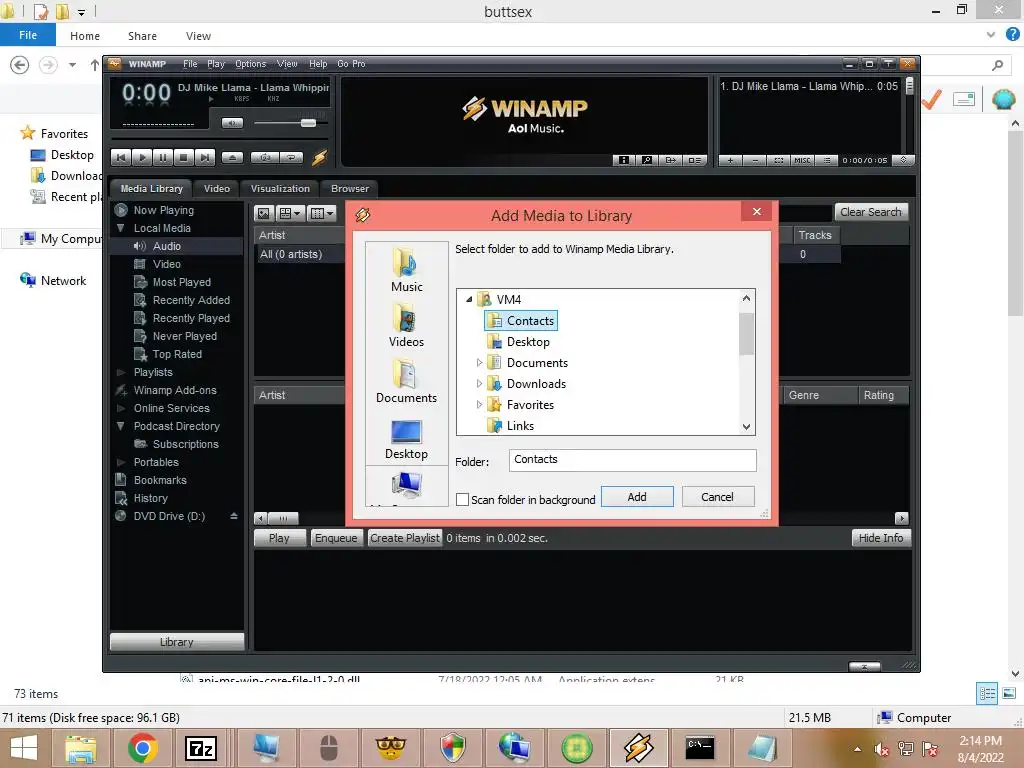Viewport: 1024px width, 768px height.
Task: Expand the Portables tree node
Action: click(x=120, y=462)
